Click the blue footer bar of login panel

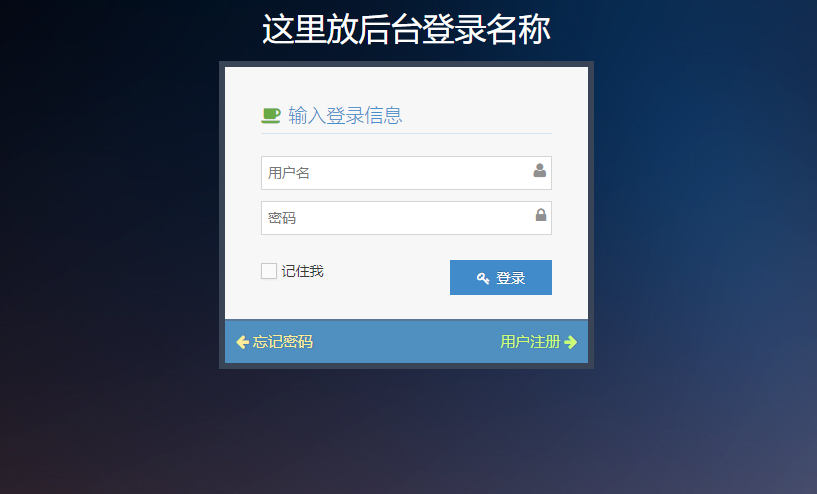pos(406,341)
